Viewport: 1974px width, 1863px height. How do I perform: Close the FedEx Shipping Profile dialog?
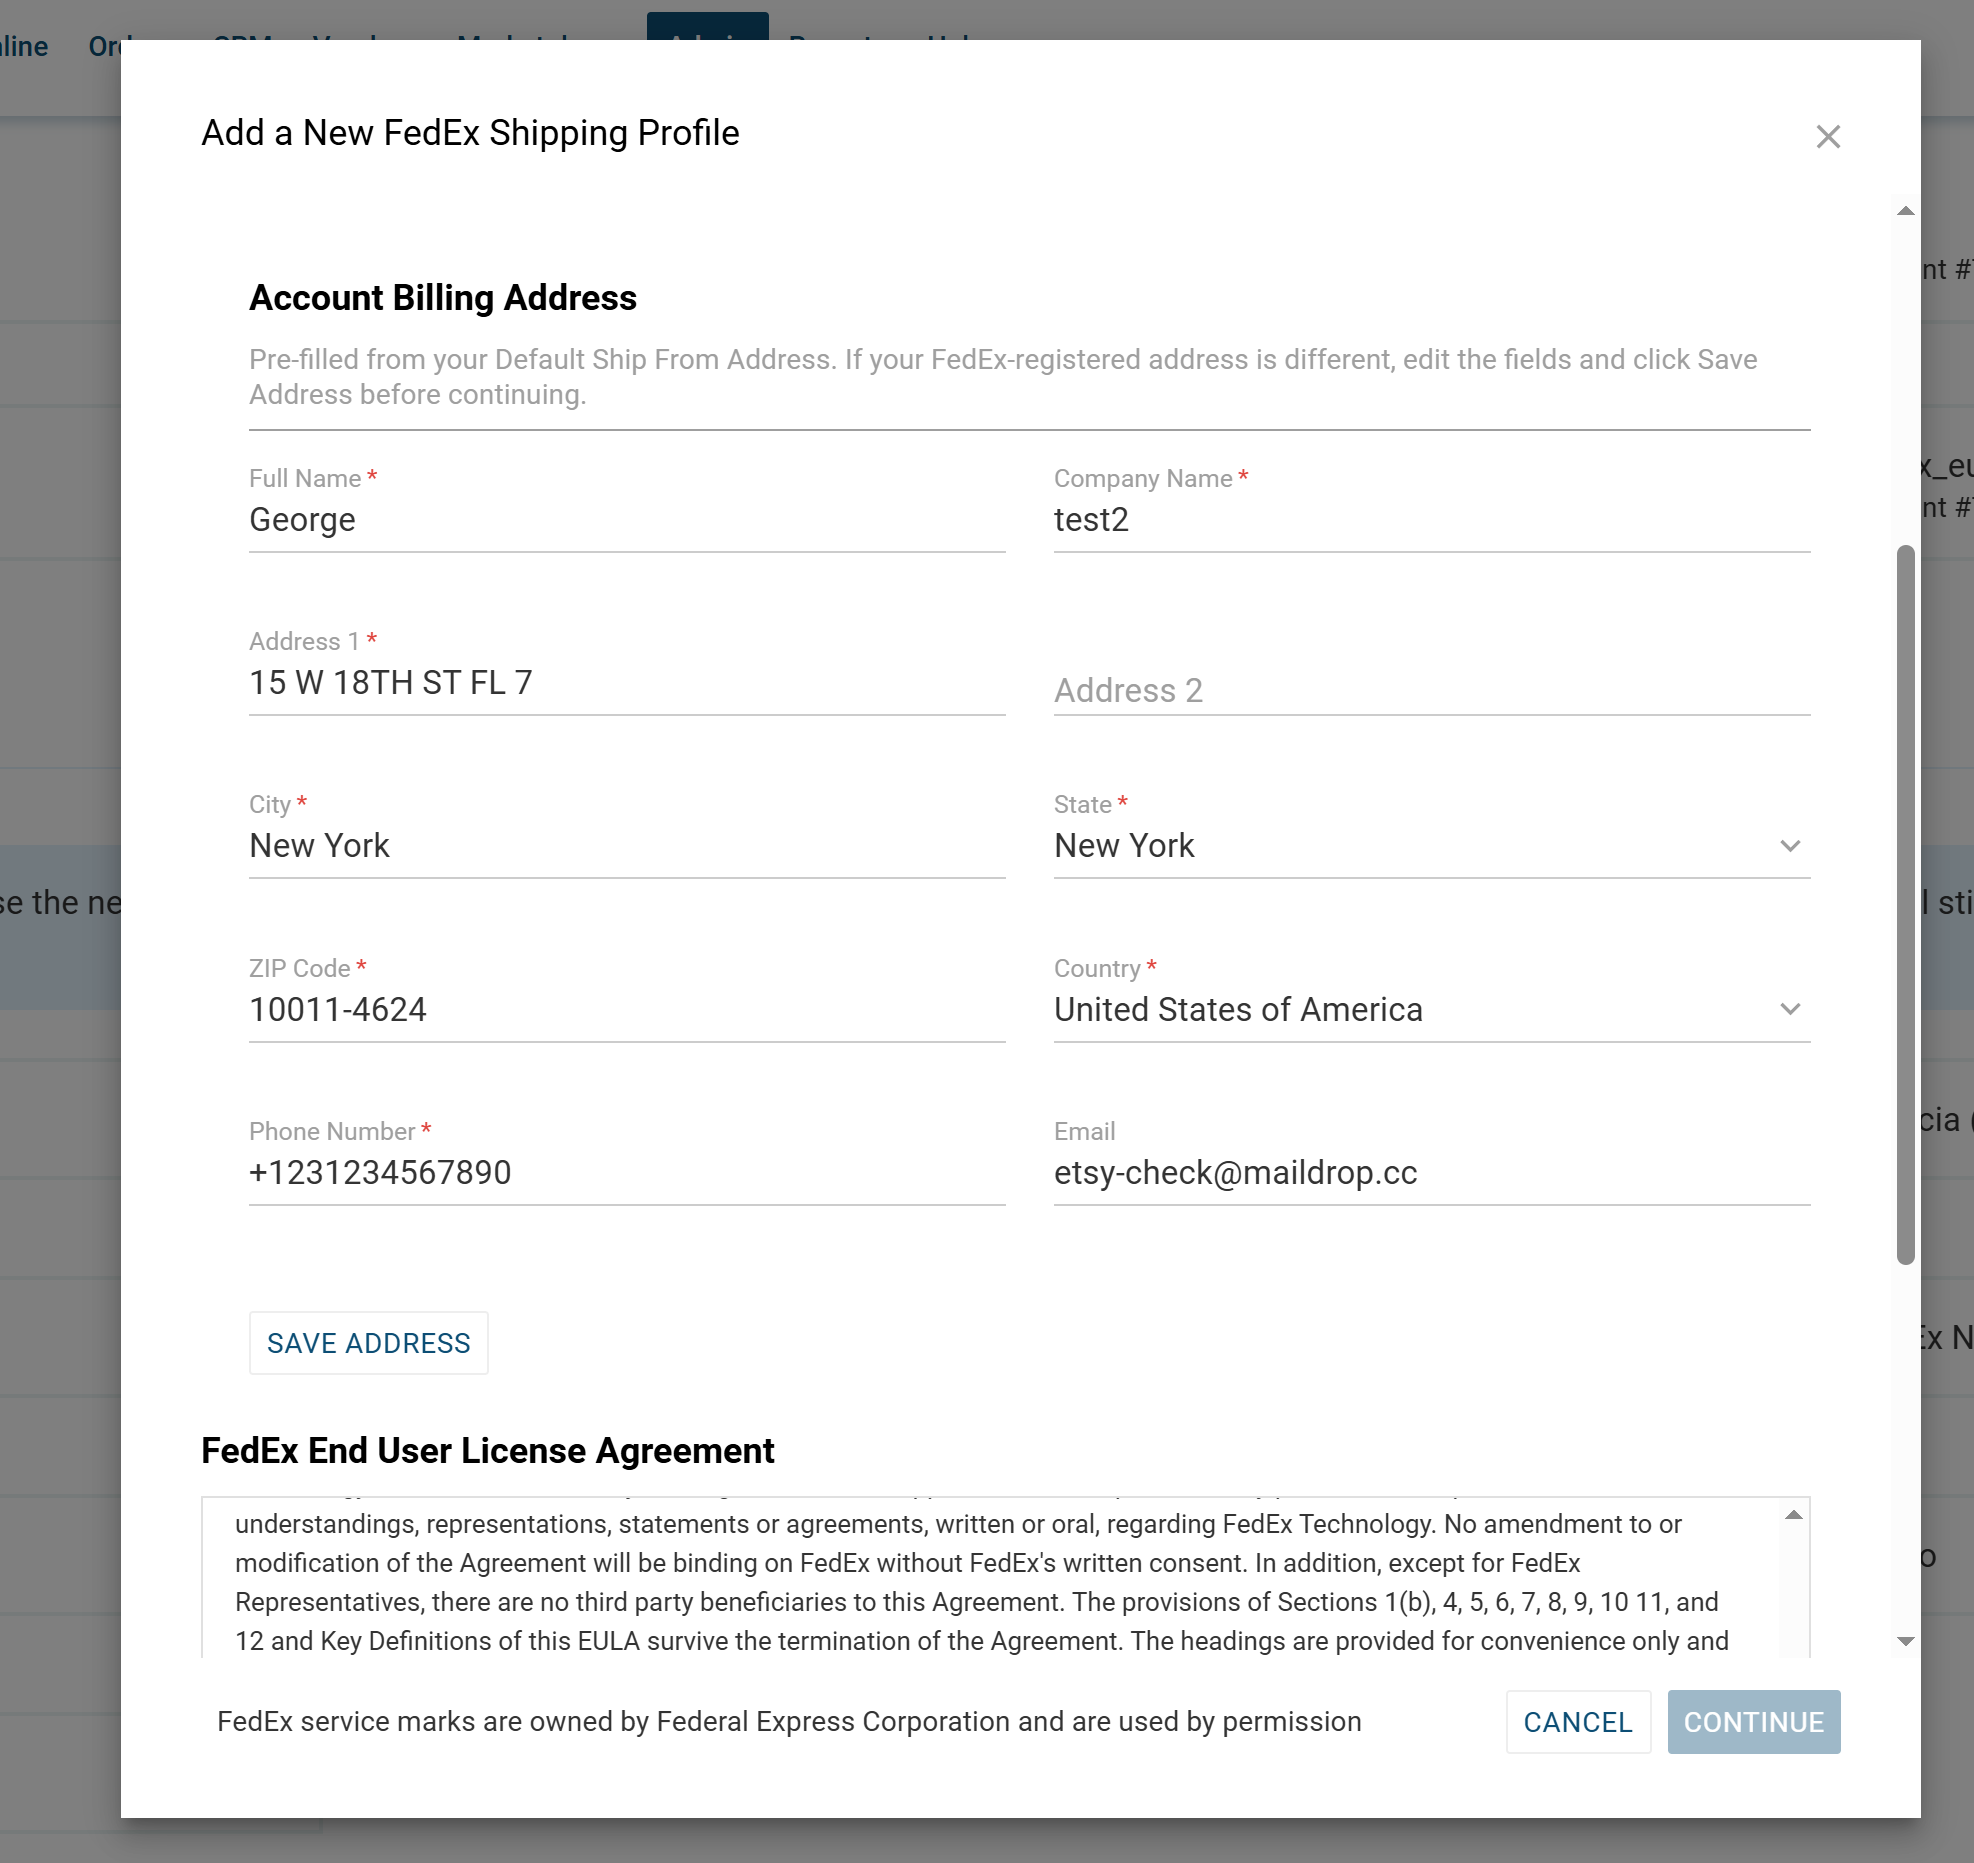point(1828,137)
